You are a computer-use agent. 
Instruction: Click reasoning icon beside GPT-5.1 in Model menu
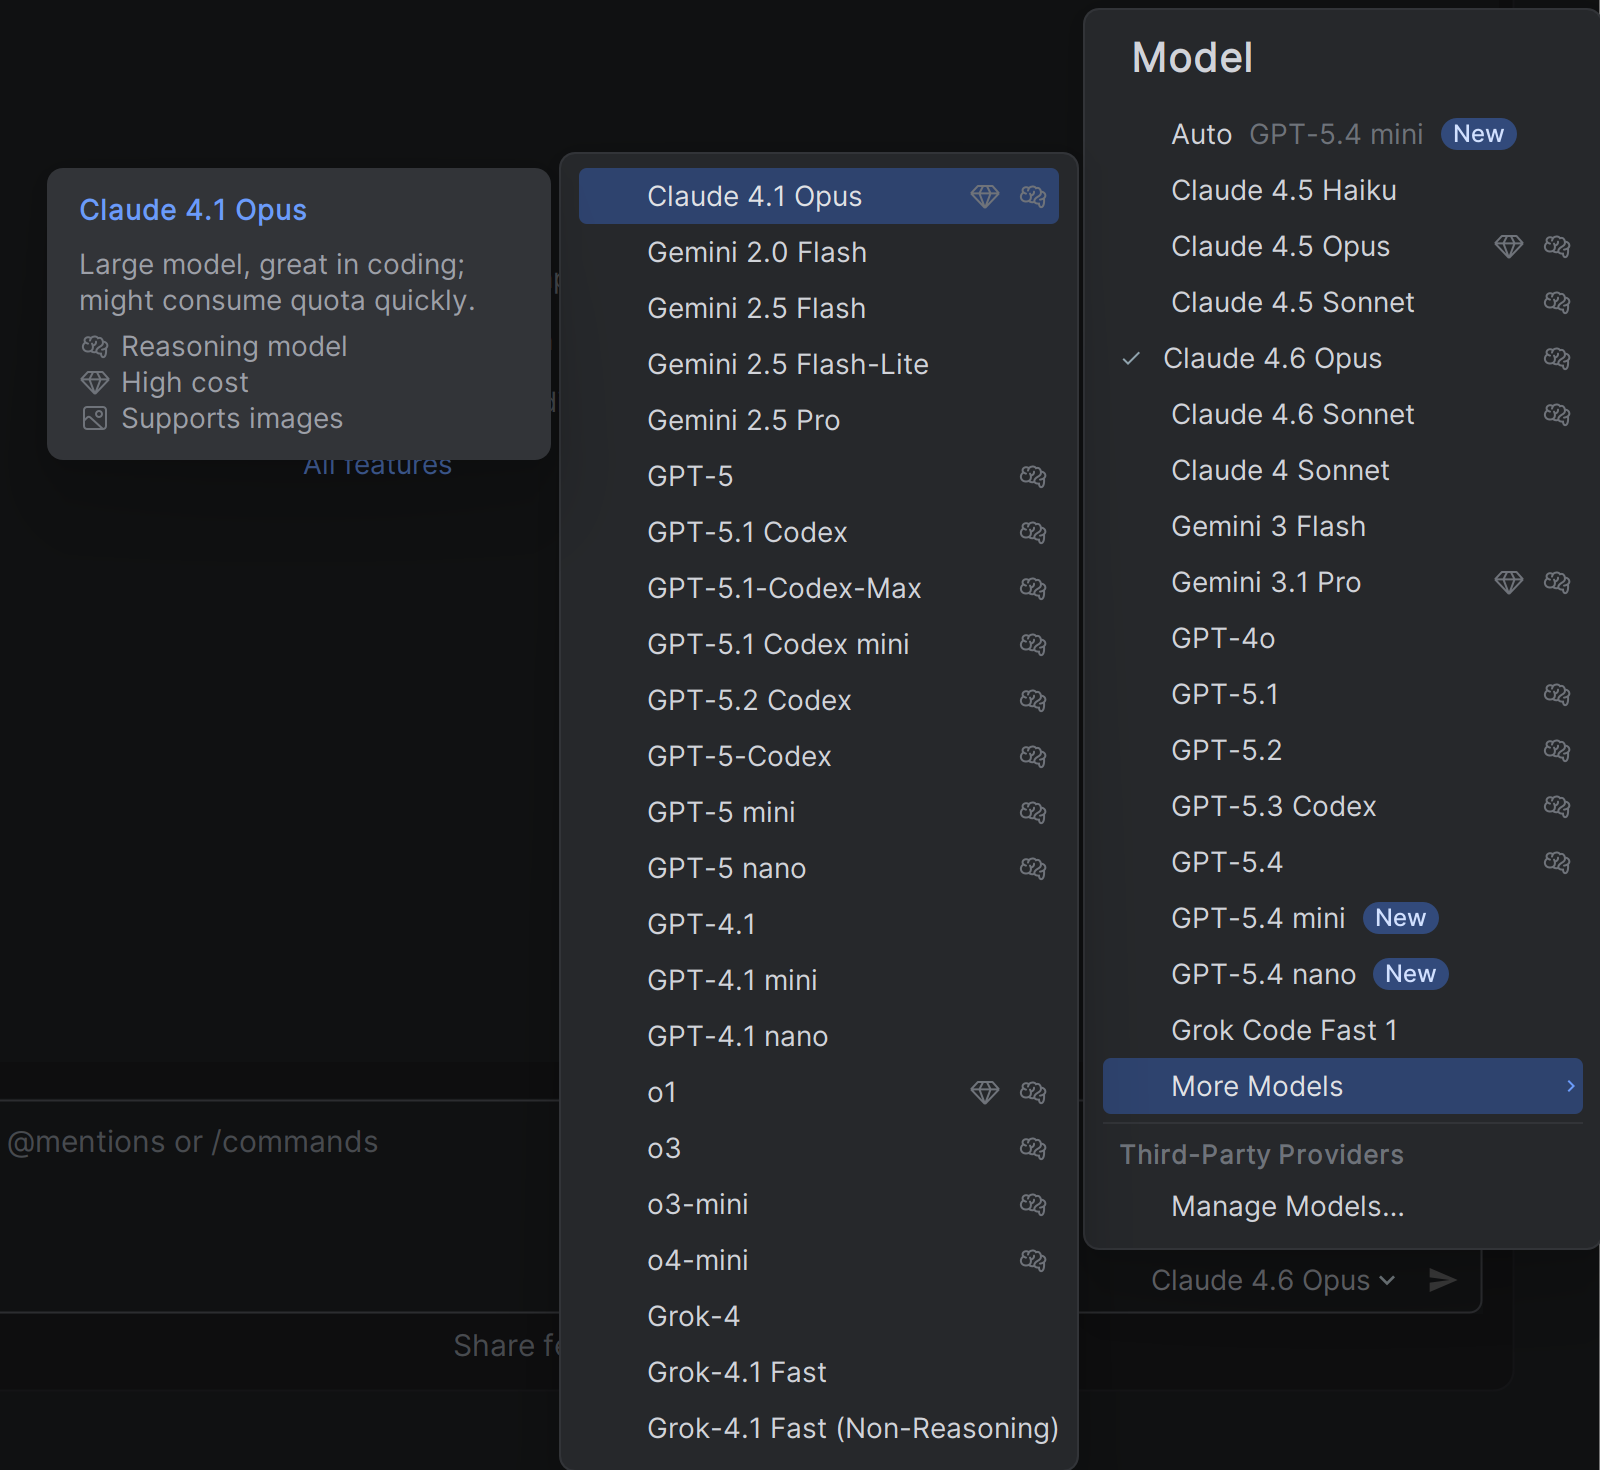tap(1557, 694)
